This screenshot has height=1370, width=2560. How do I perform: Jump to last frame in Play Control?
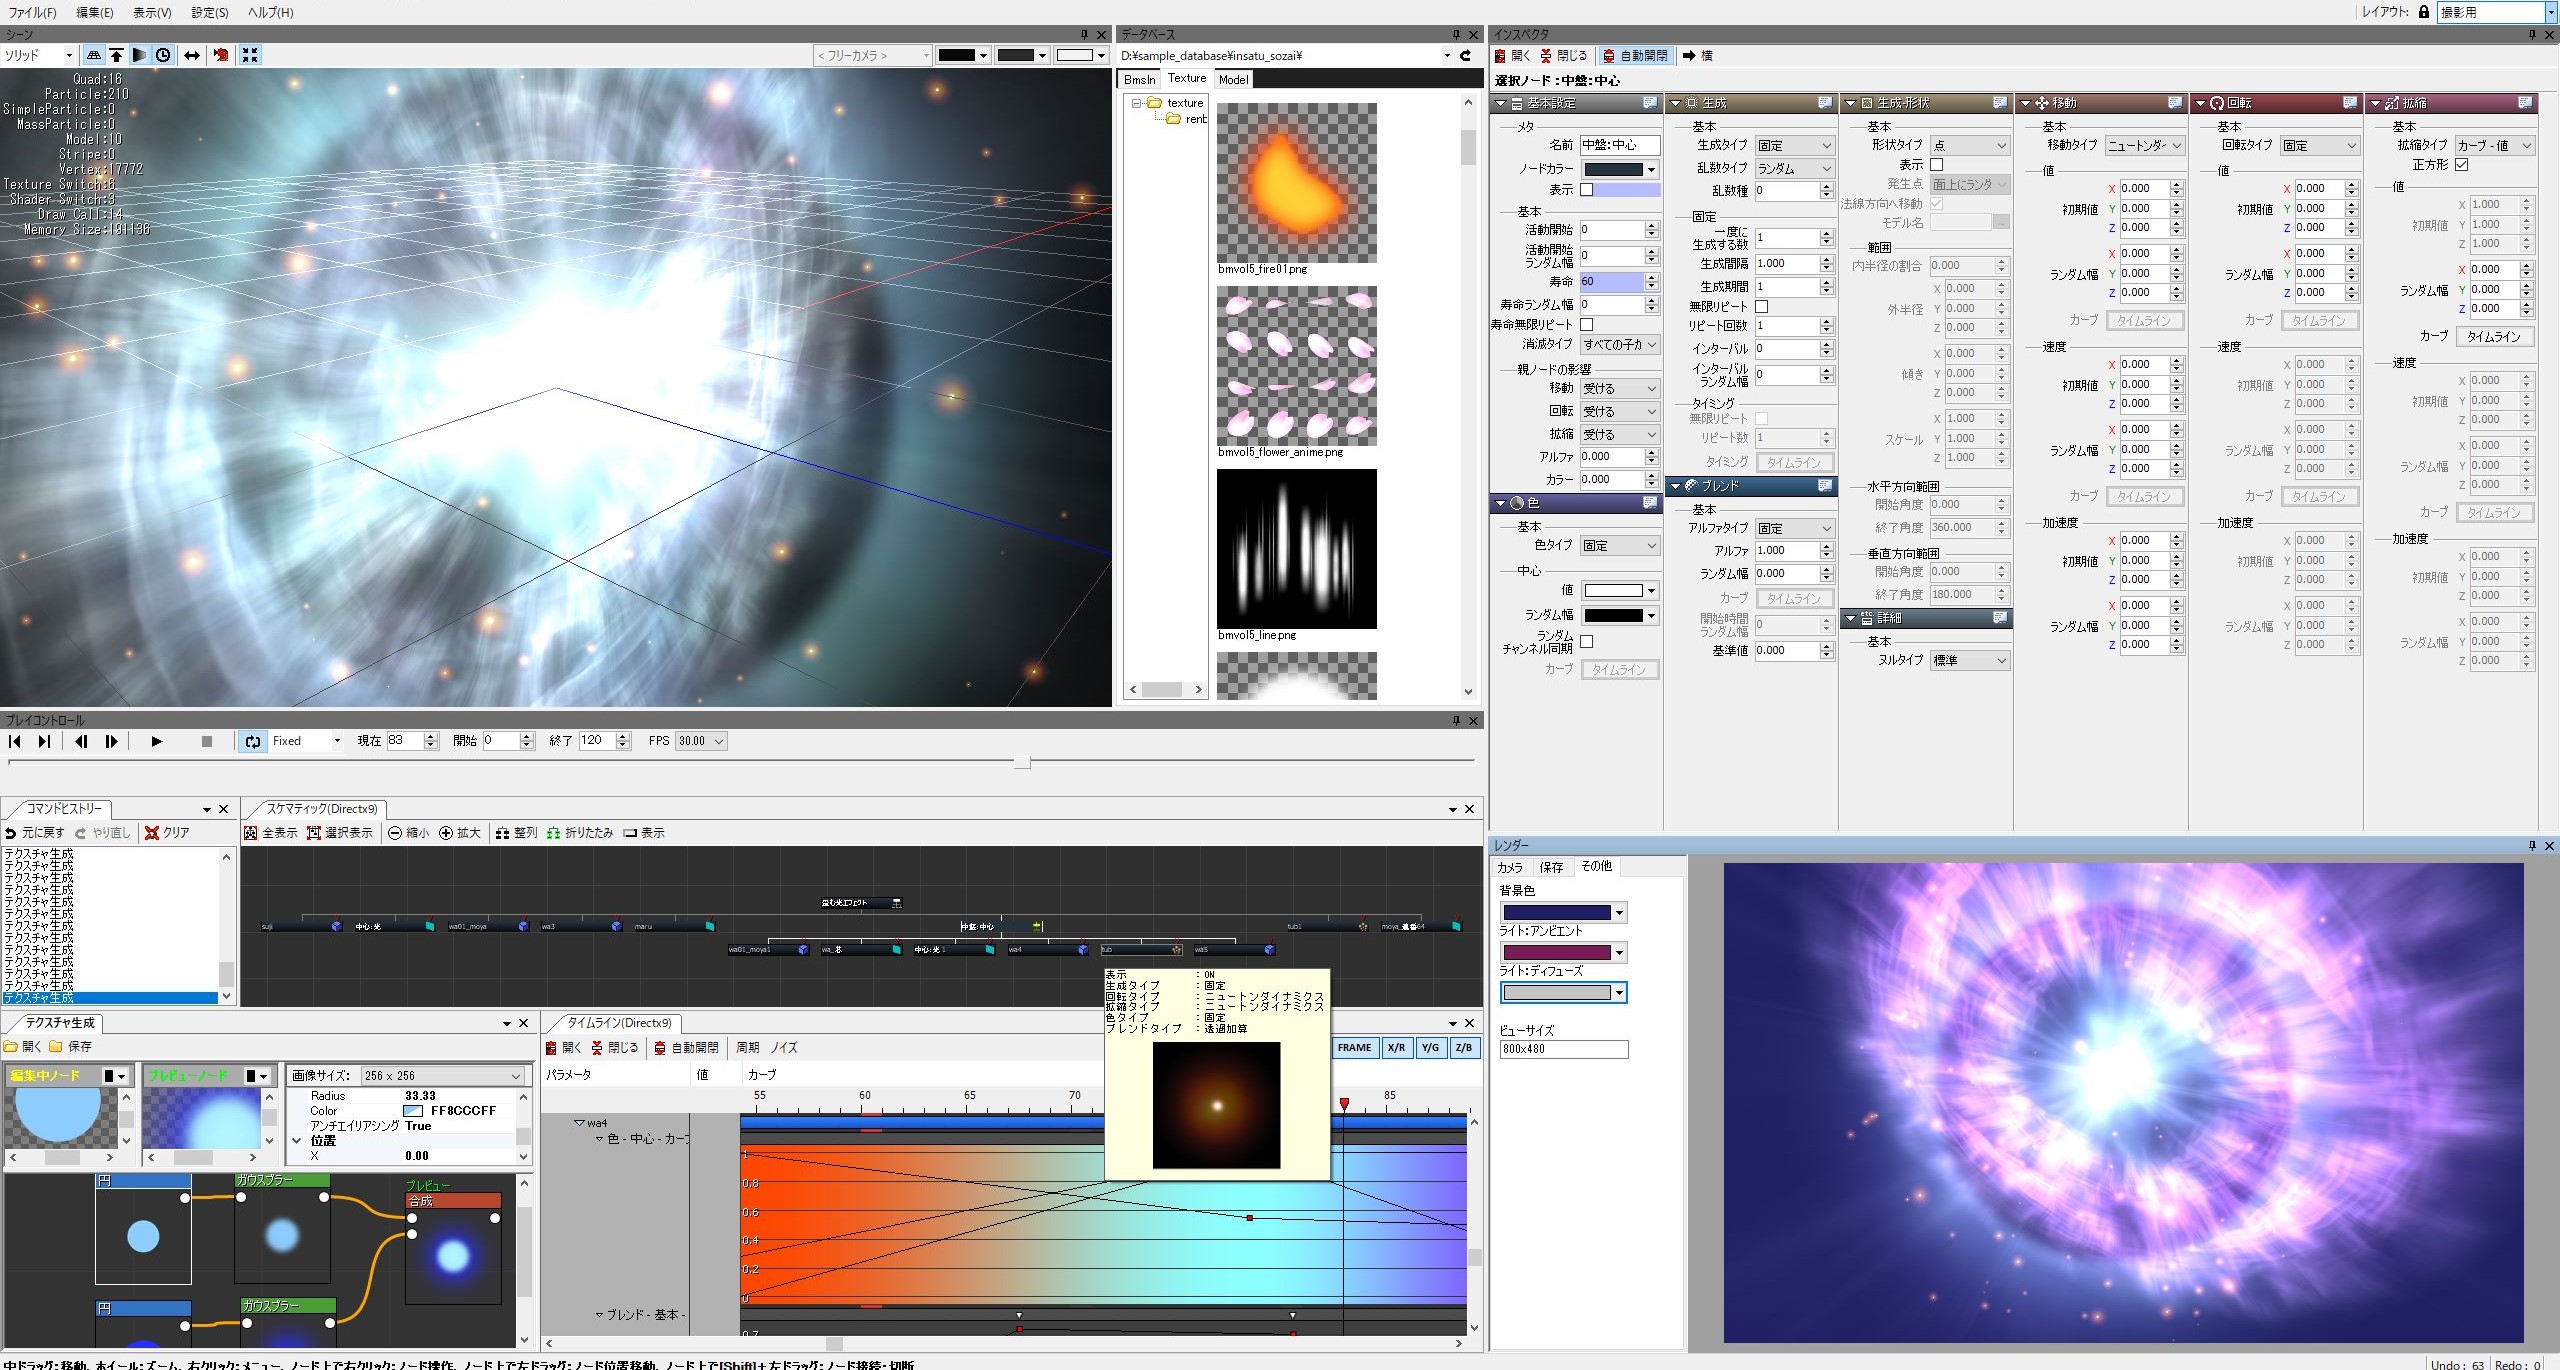tap(44, 741)
